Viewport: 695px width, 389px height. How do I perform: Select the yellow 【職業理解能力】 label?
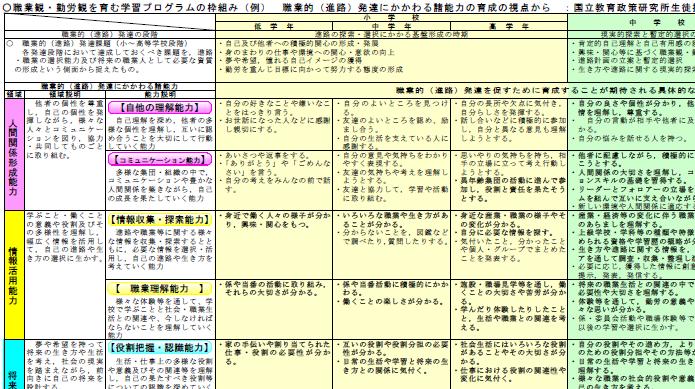point(160,289)
